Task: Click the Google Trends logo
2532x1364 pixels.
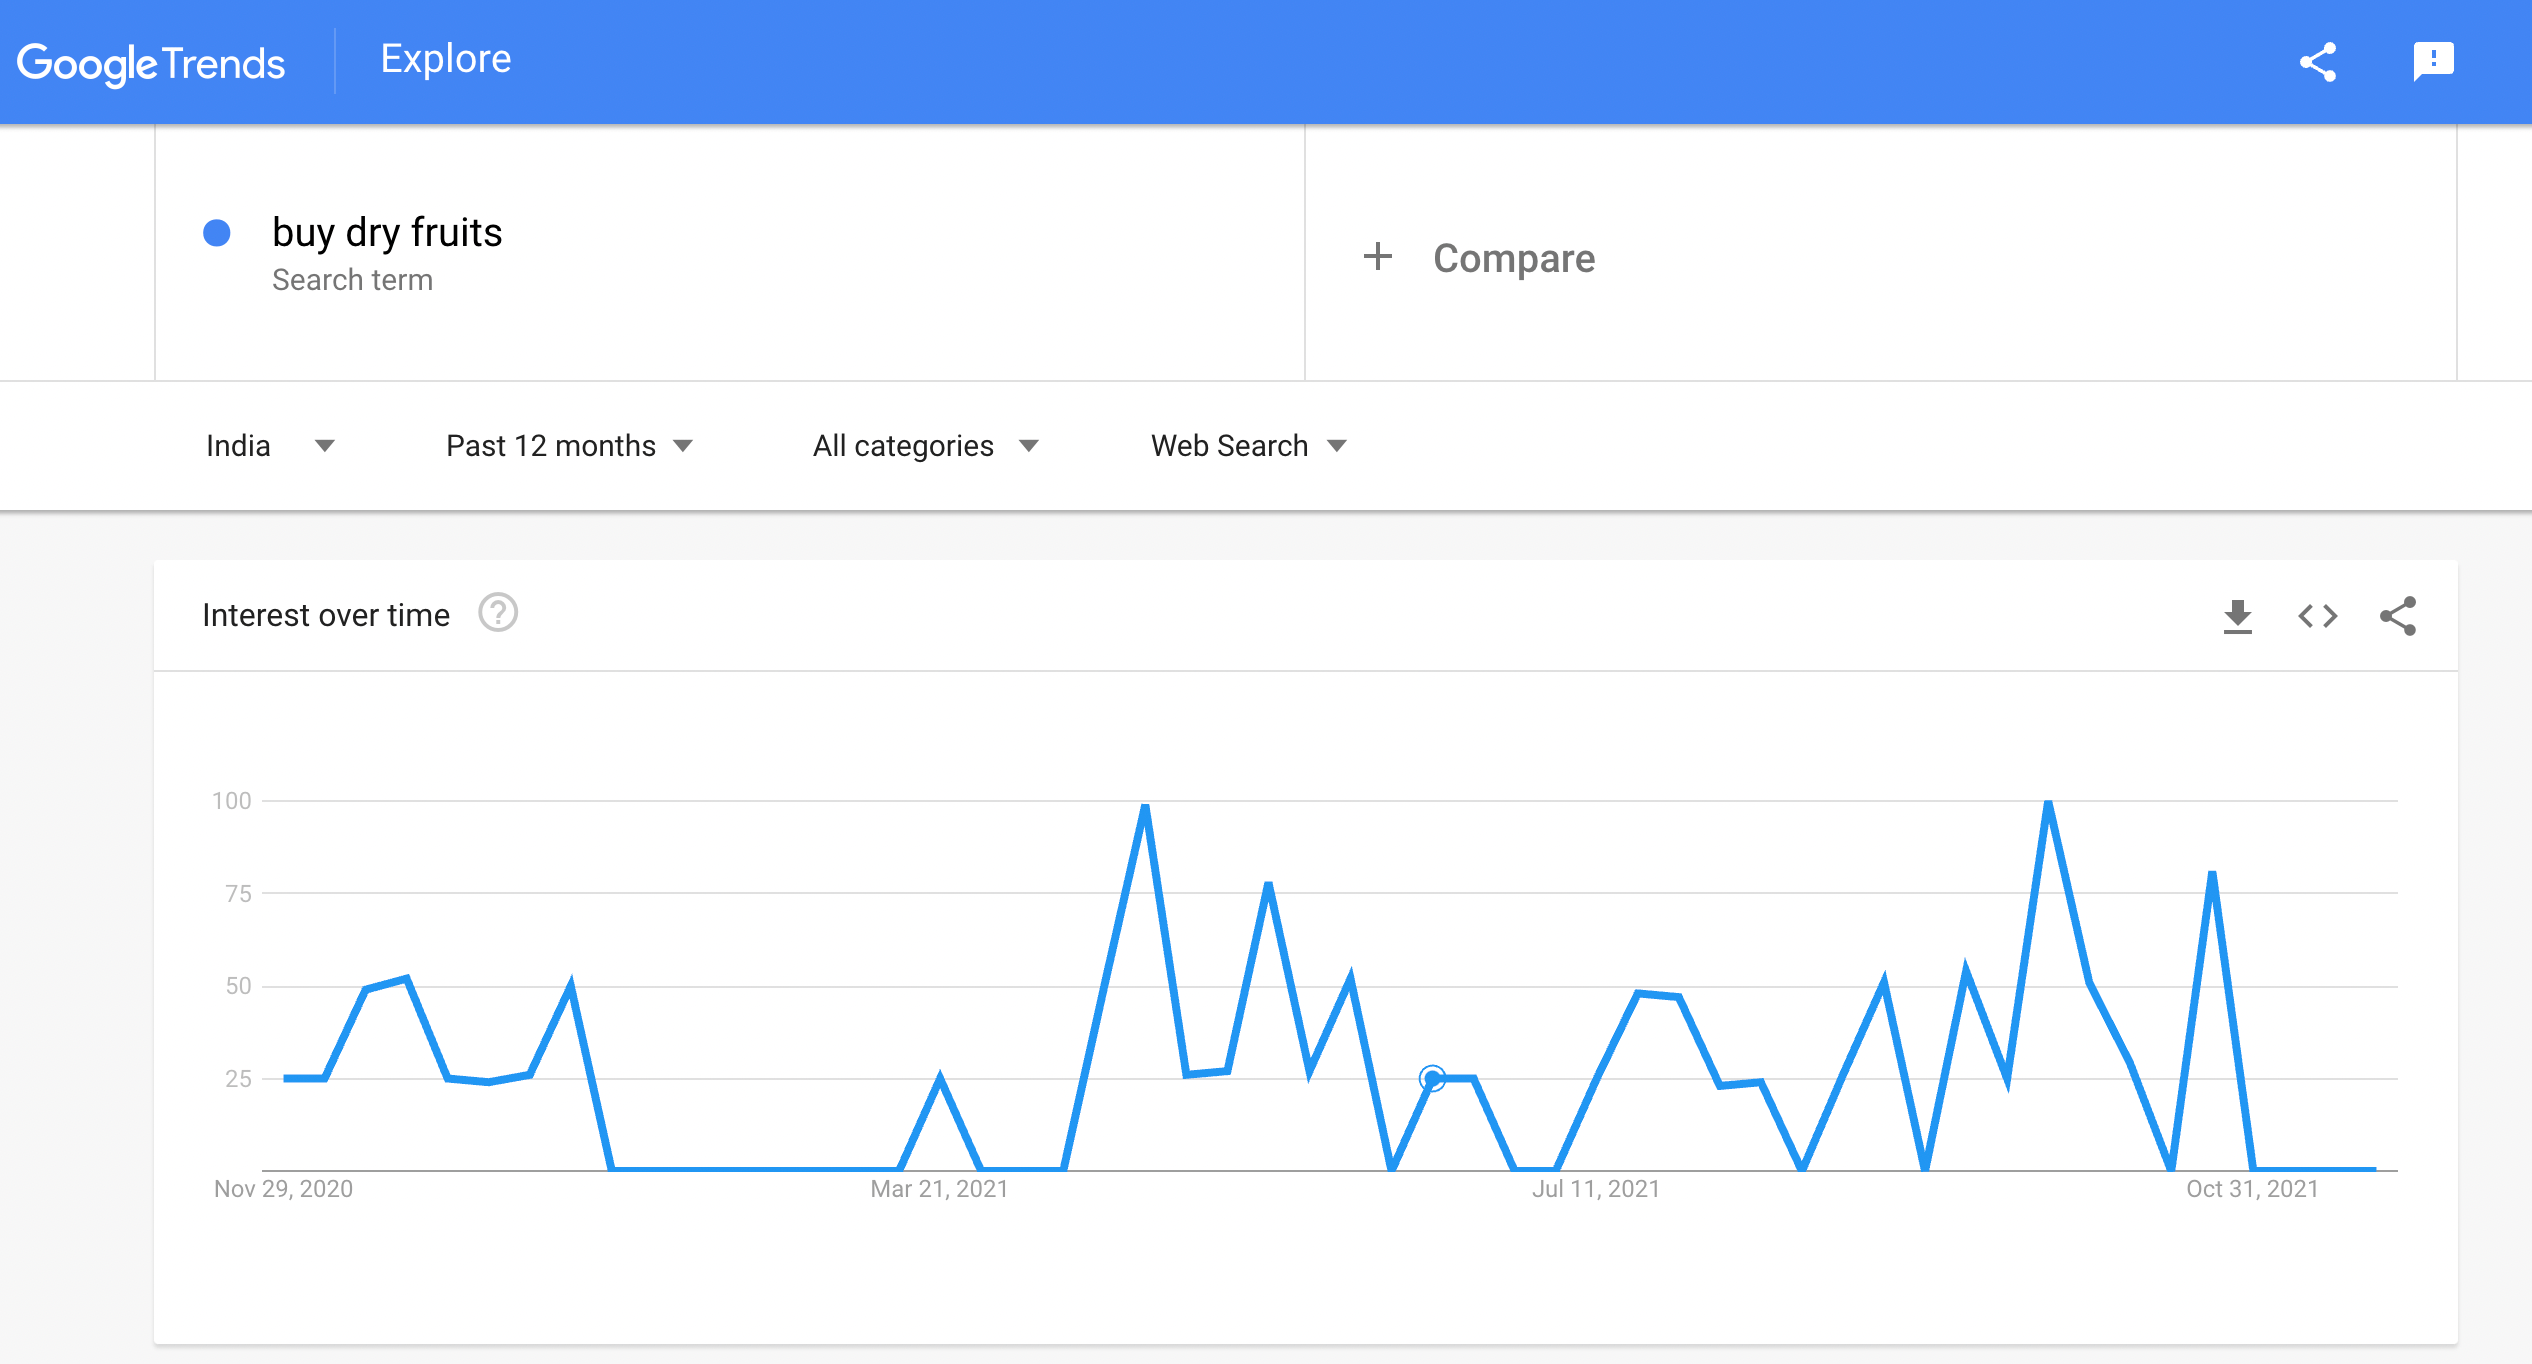Action: coord(151,63)
